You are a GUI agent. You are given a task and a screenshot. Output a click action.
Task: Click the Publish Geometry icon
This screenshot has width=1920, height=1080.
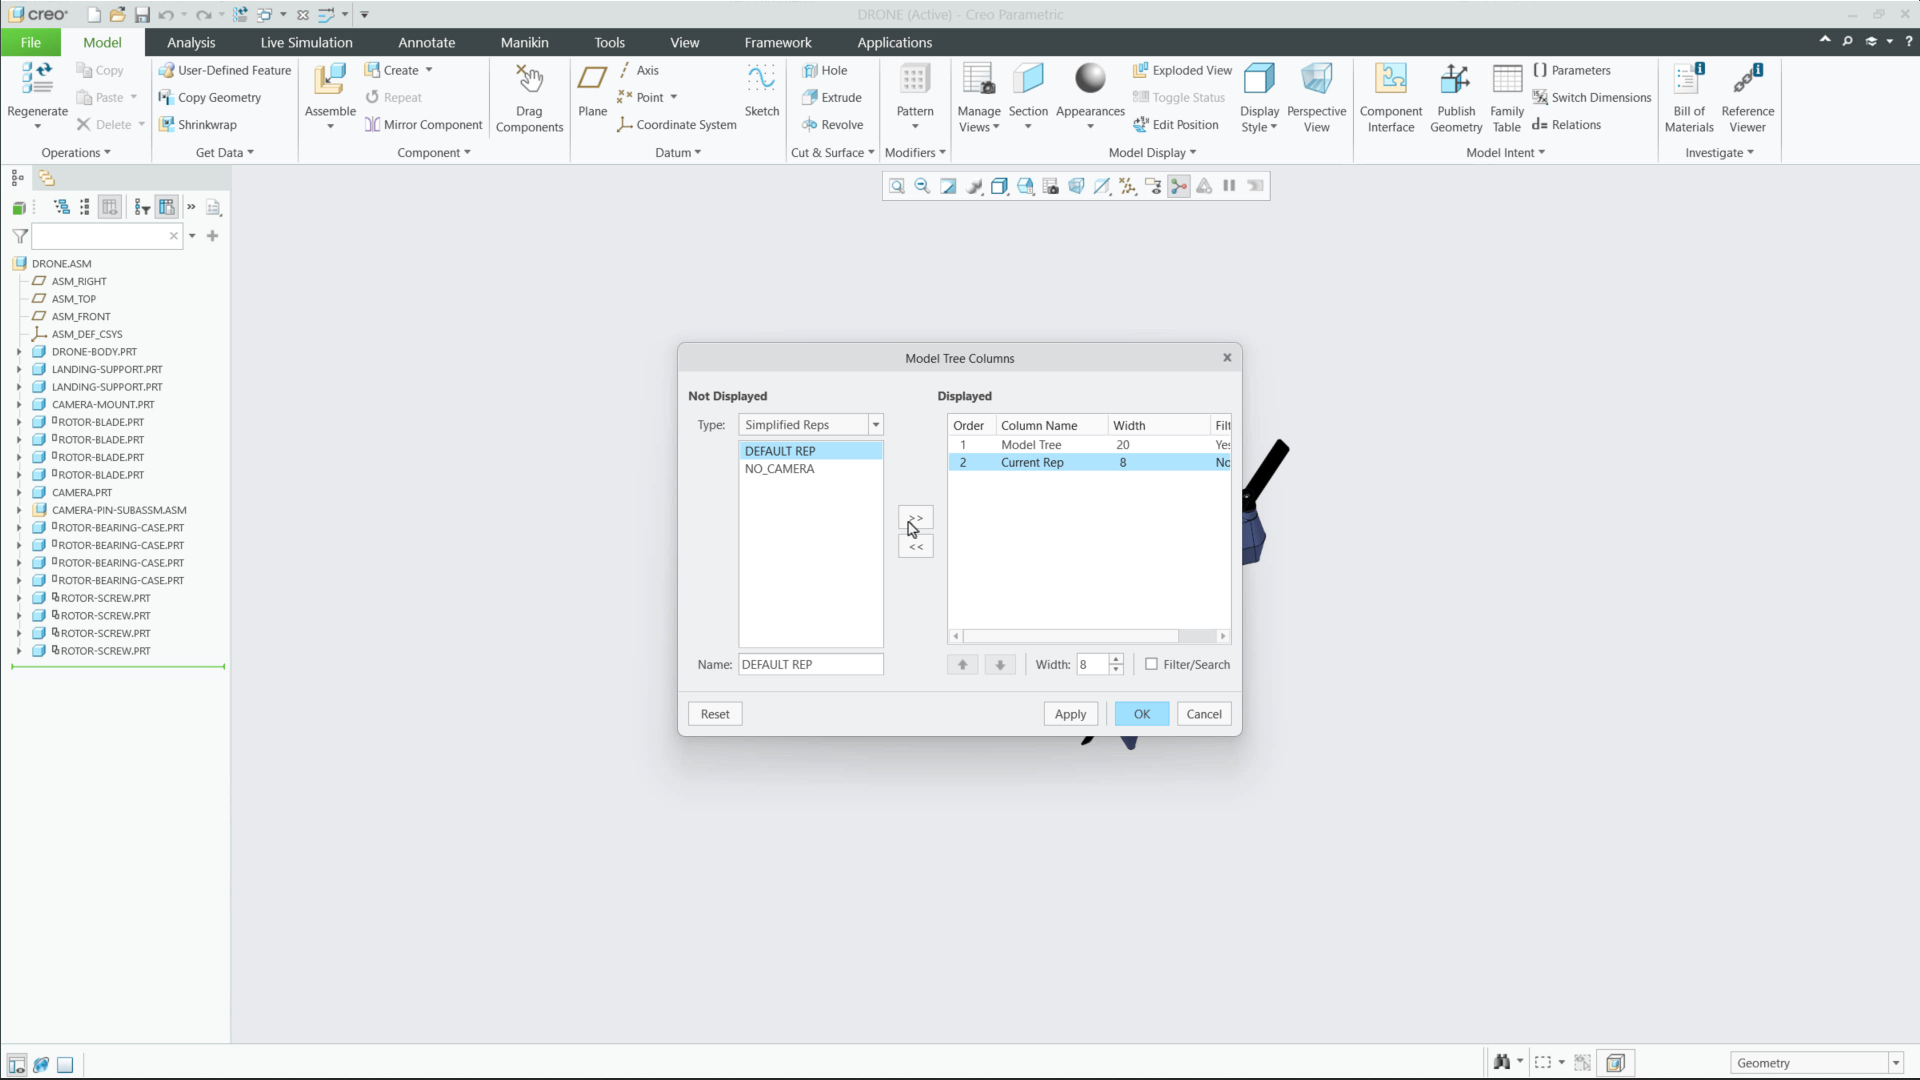(x=1455, y=80)
